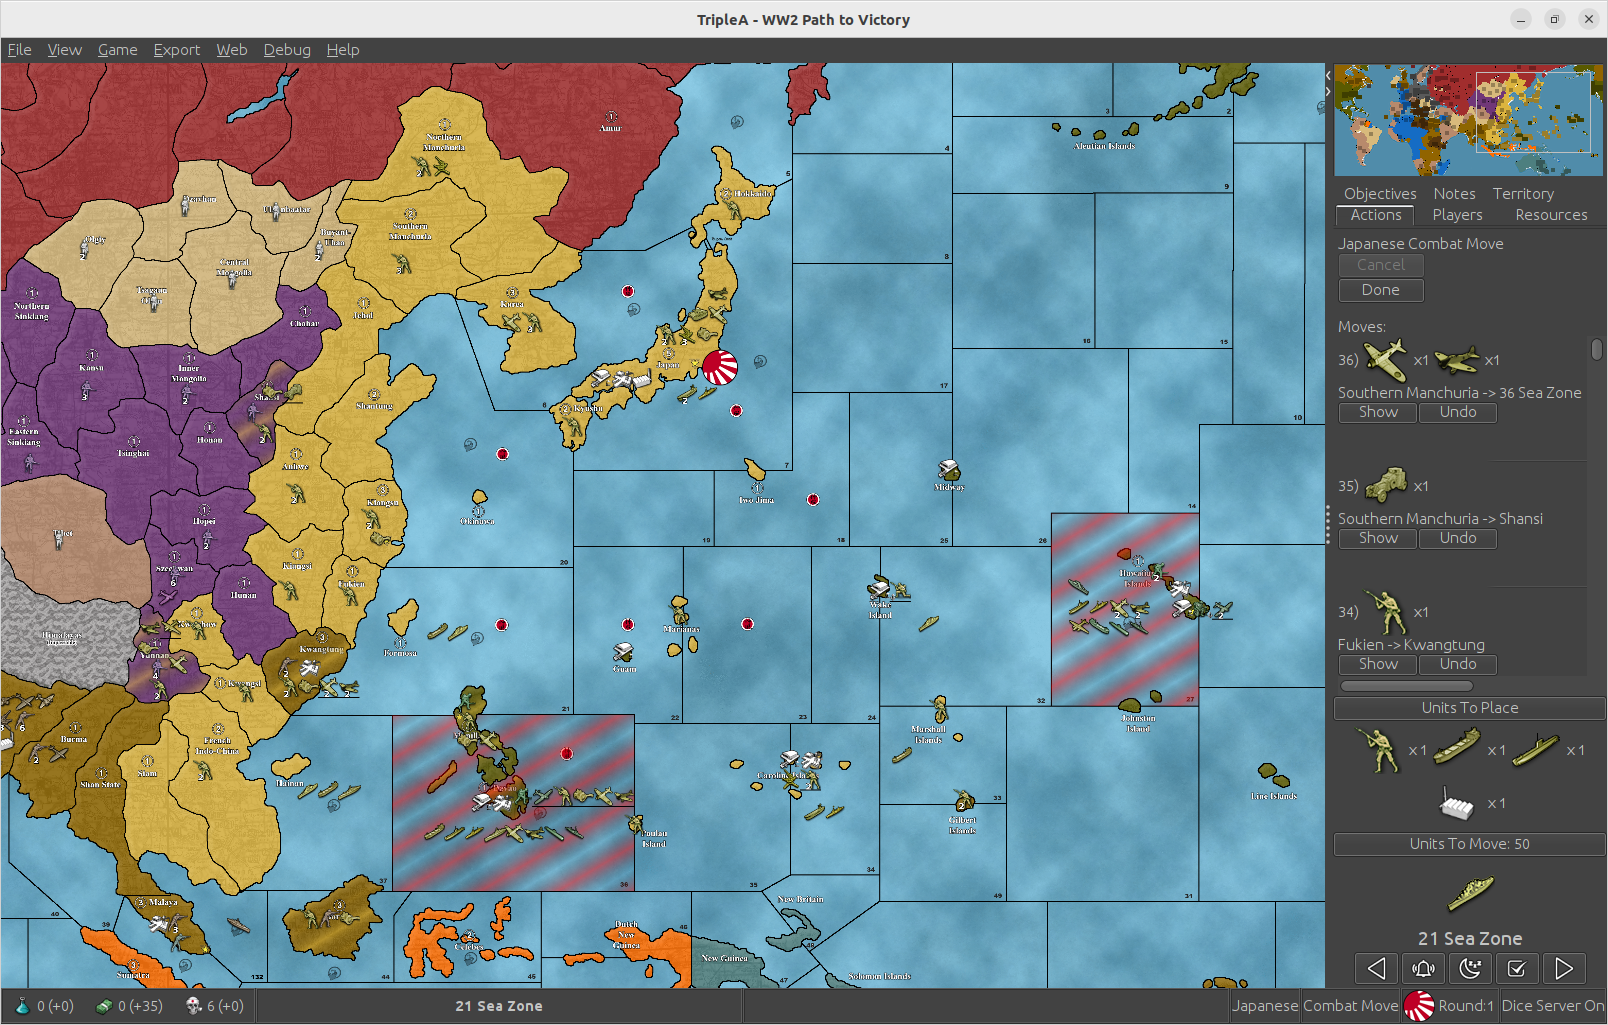Toggle the checkmark skip-unit button
The height and width of the screenshot is (1025, 1608).
[1517, 968]
